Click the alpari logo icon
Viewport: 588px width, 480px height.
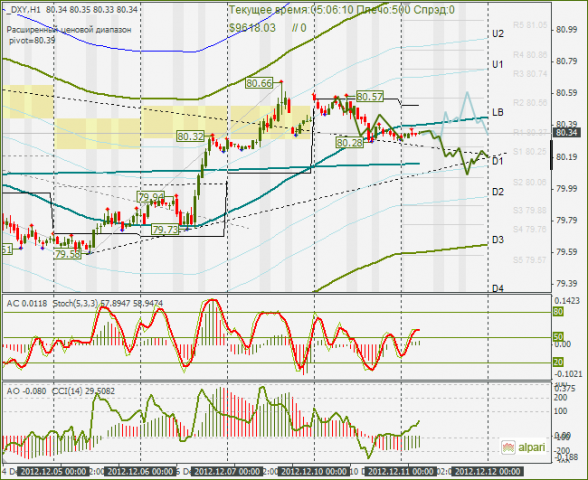pyautogui.click(x=508, y=447)
